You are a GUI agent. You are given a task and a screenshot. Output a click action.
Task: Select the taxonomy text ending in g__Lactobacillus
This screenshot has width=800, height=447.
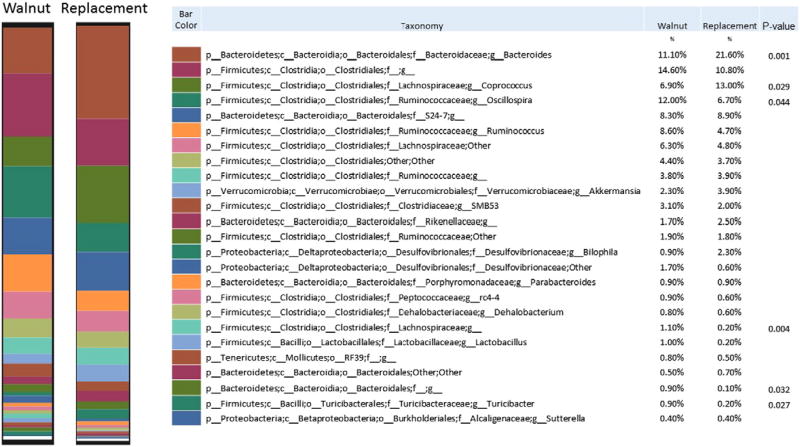coord(366,342)
